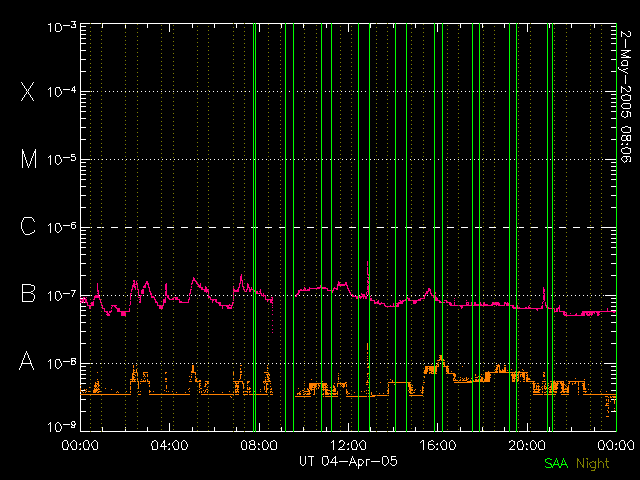Click the 10^-6 y-axis value

click(x=62, y=228)
